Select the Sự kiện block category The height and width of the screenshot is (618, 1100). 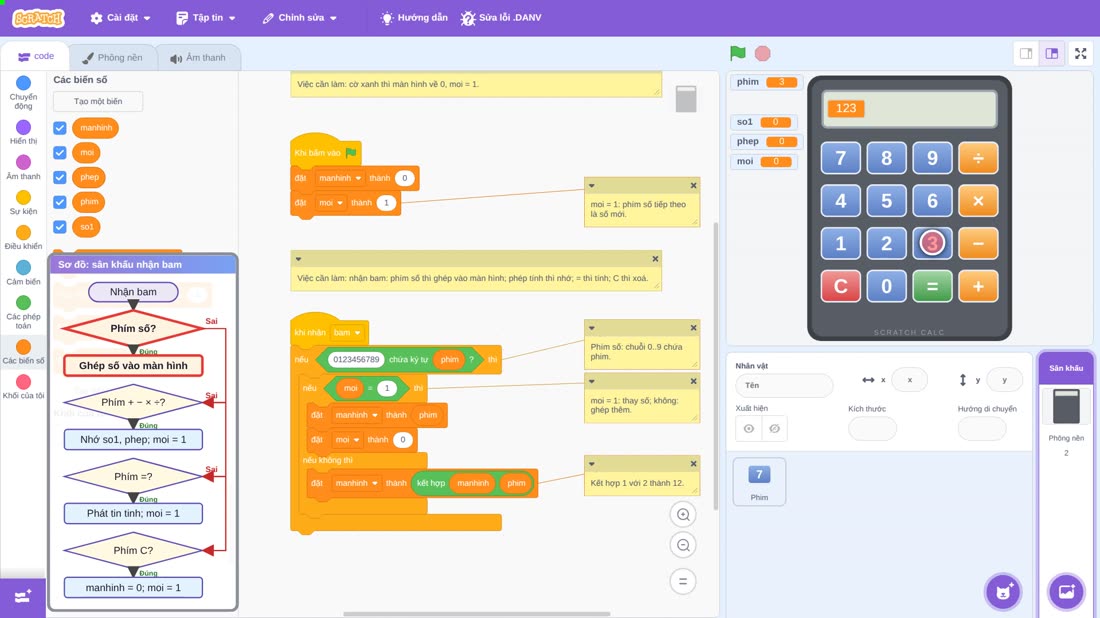coord(23,202)
